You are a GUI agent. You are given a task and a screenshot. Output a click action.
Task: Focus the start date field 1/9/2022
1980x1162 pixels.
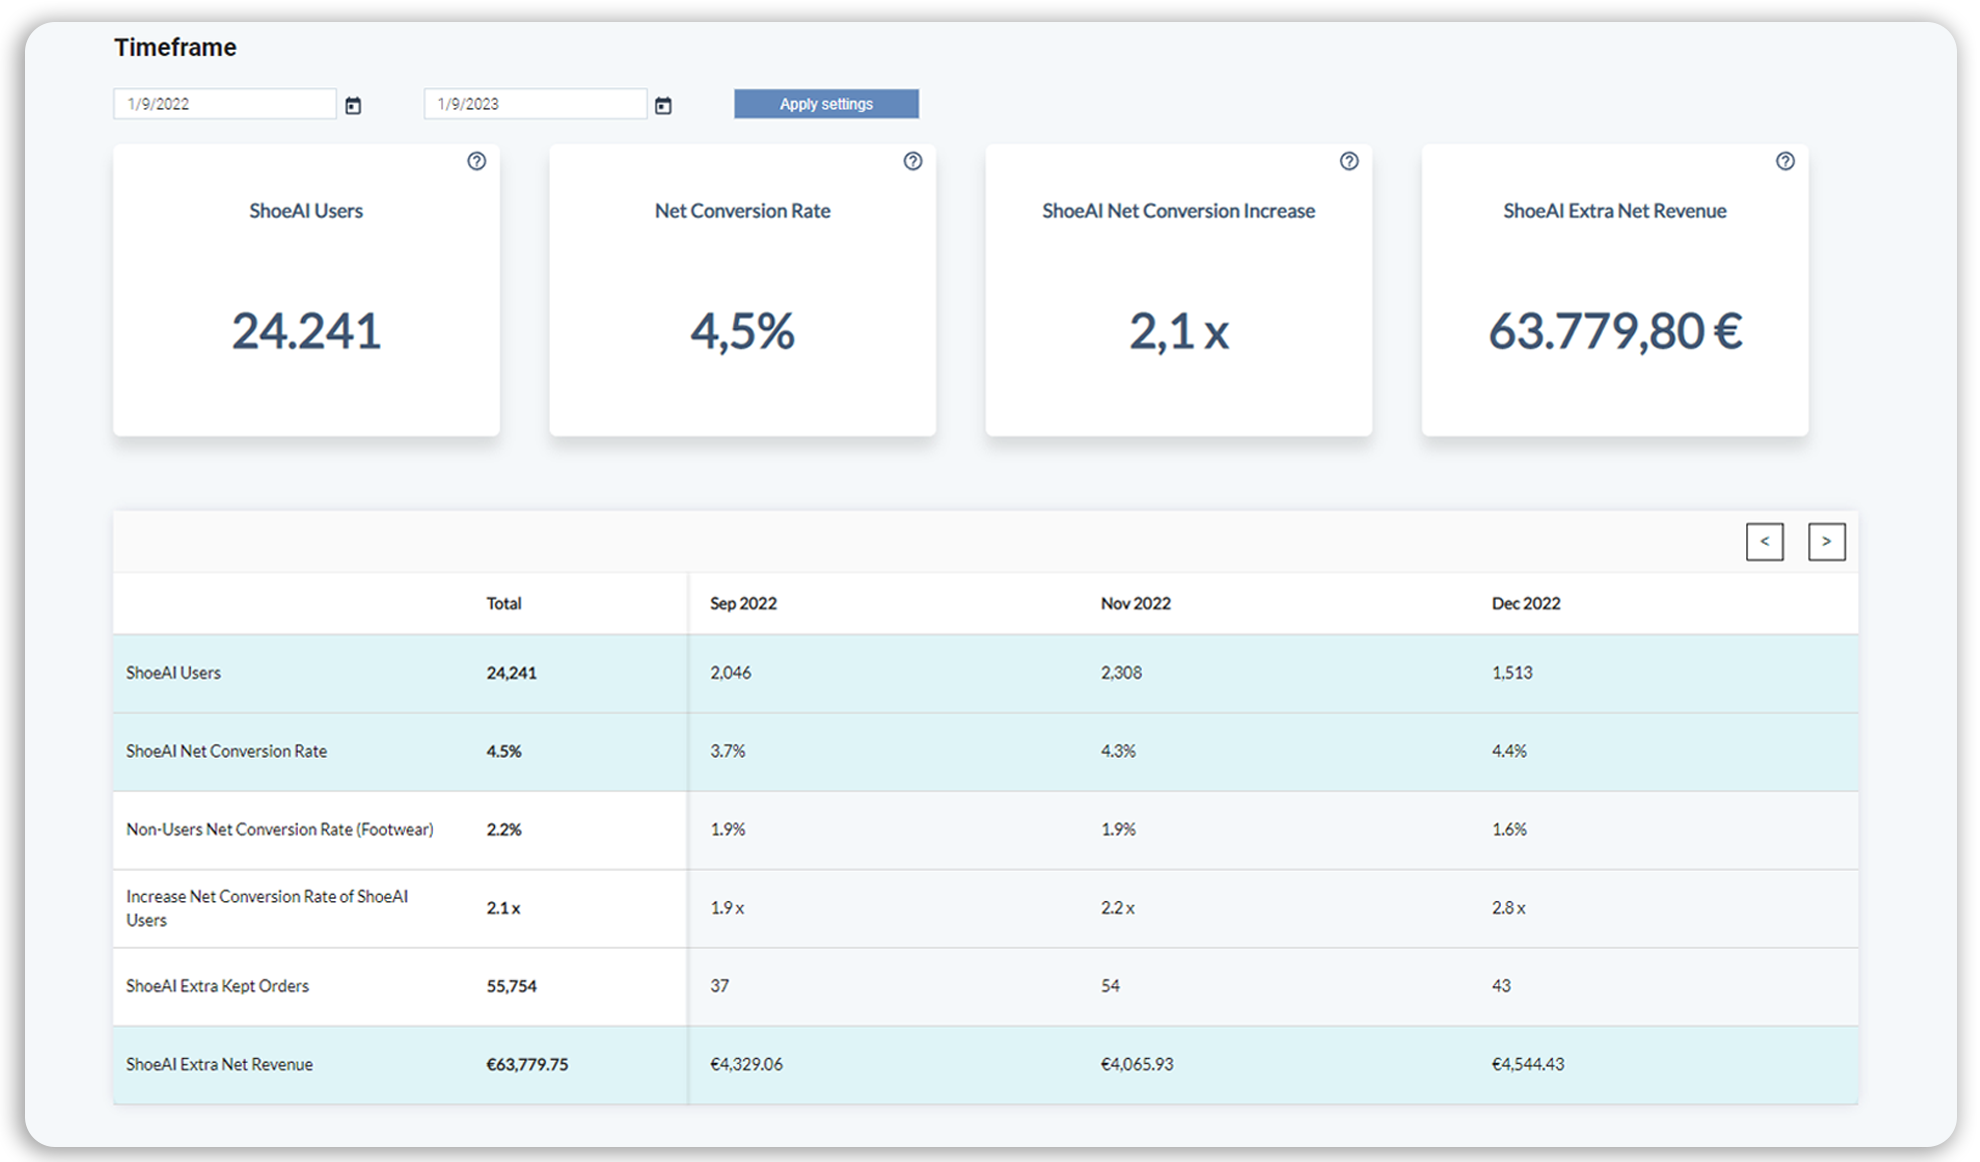(225, 104)
